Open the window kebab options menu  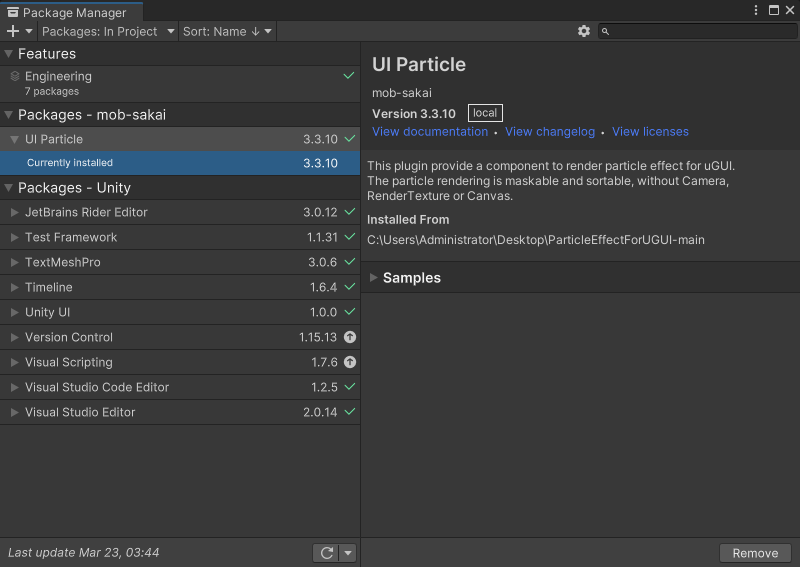point(756,10)
